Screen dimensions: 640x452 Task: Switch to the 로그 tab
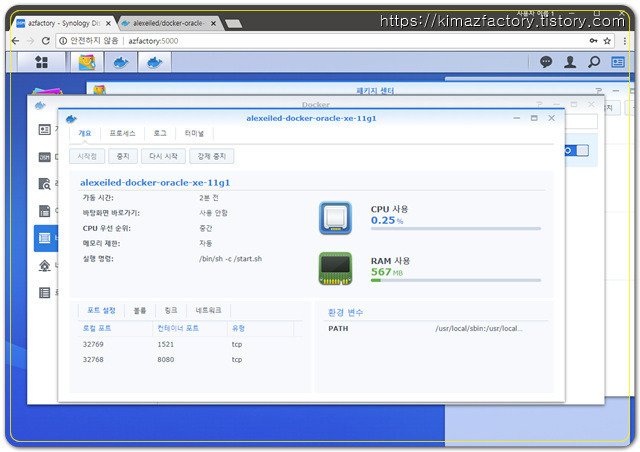point(160,133)
